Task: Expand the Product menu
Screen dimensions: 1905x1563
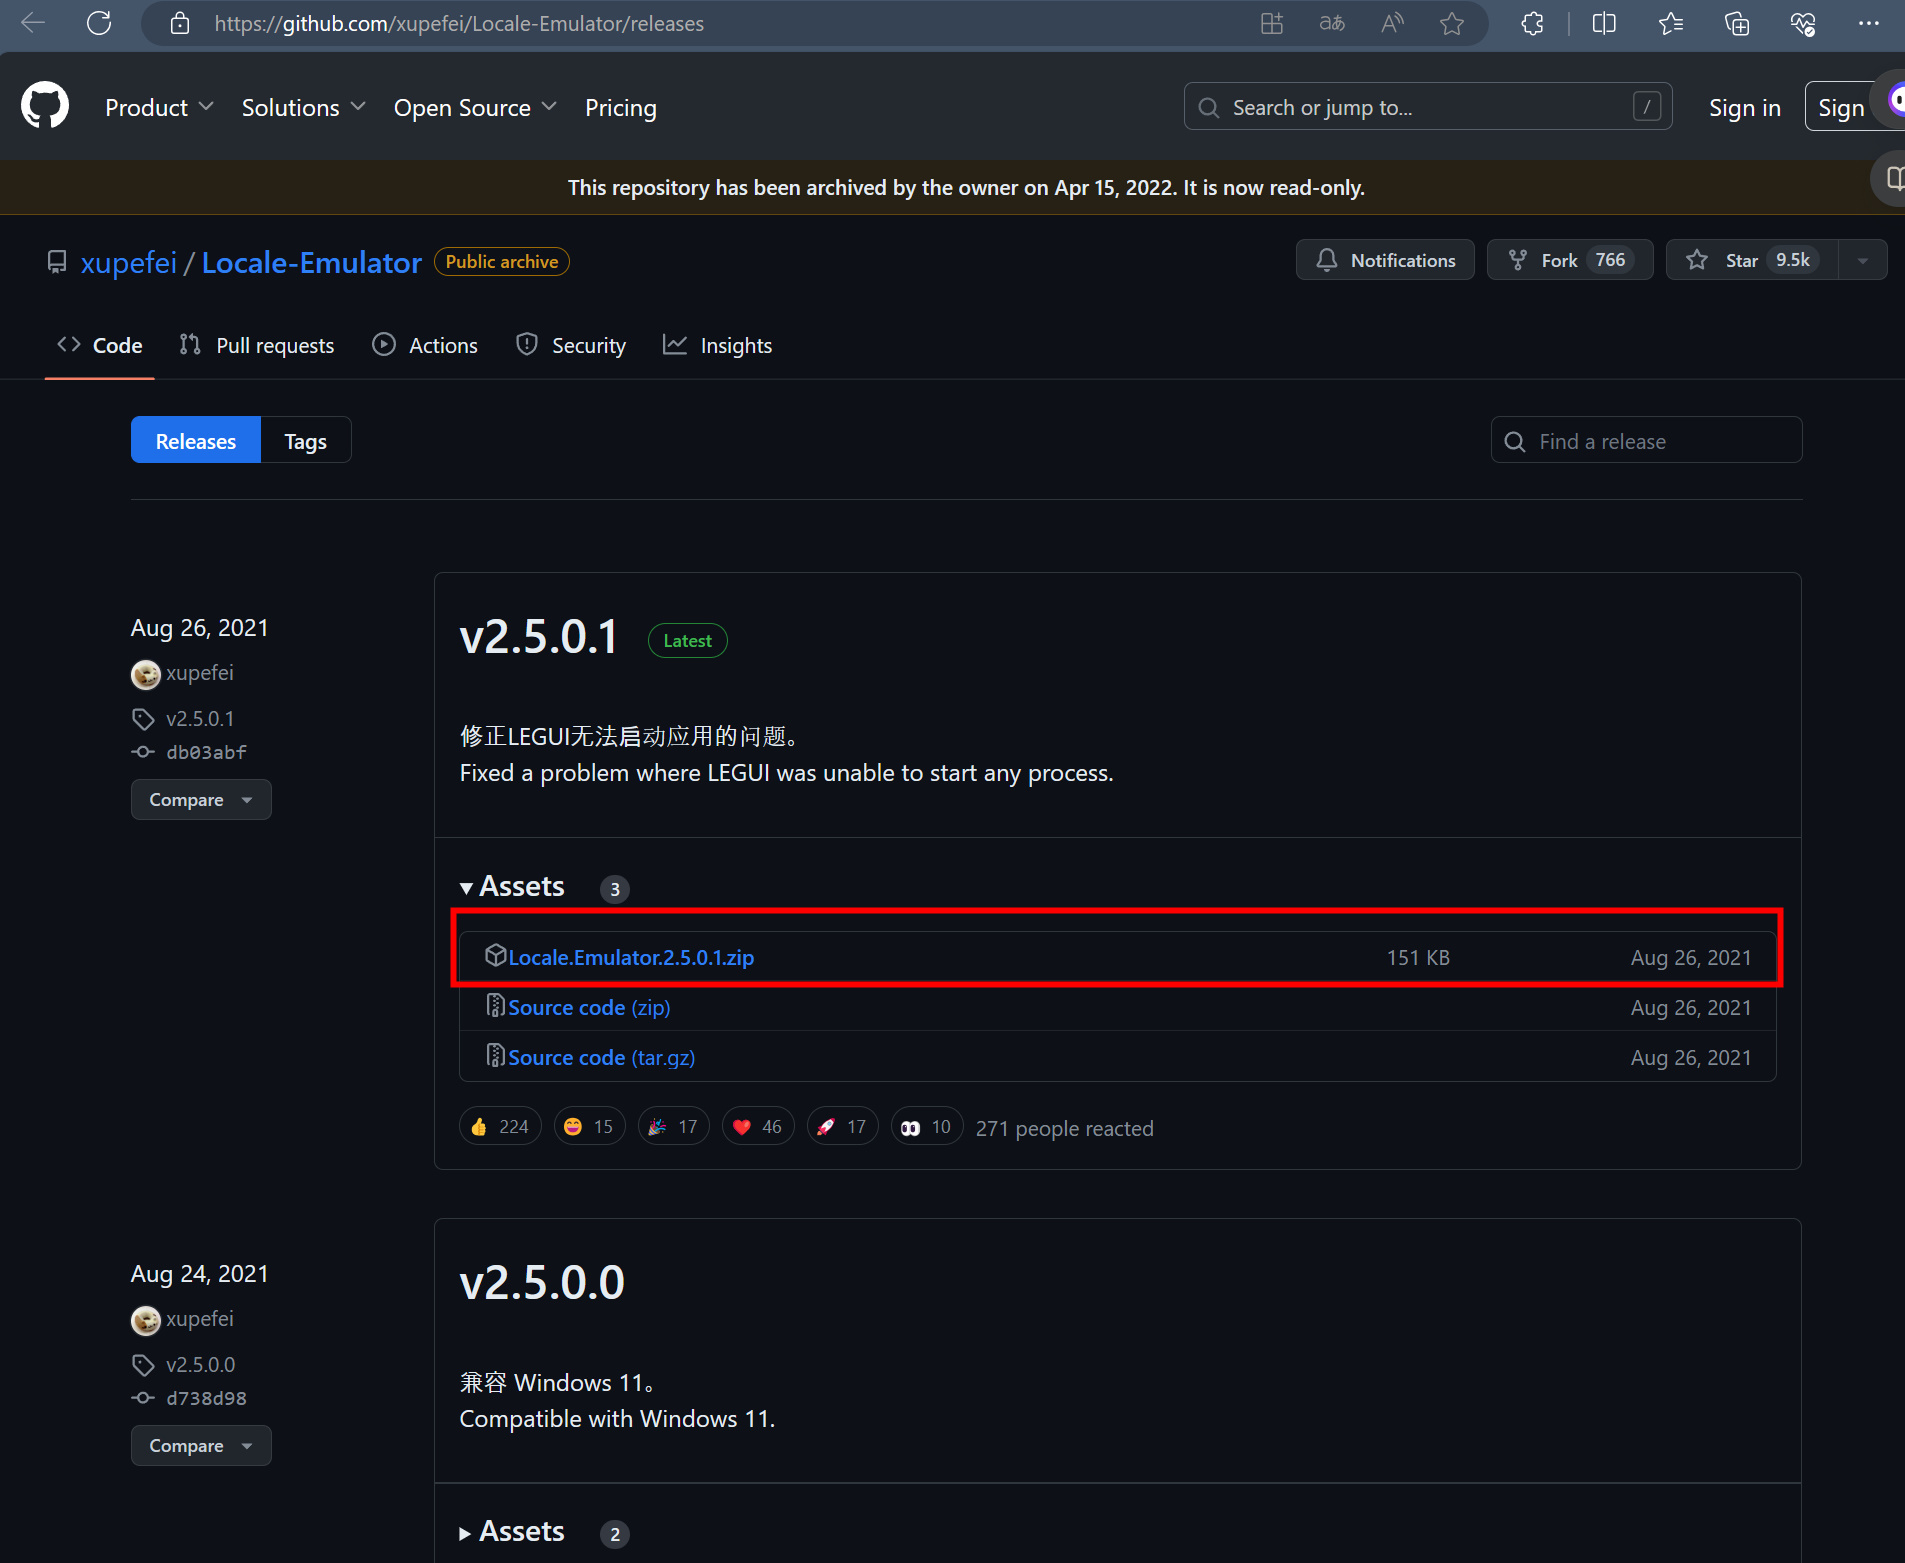Action: (x=160, y=107)
